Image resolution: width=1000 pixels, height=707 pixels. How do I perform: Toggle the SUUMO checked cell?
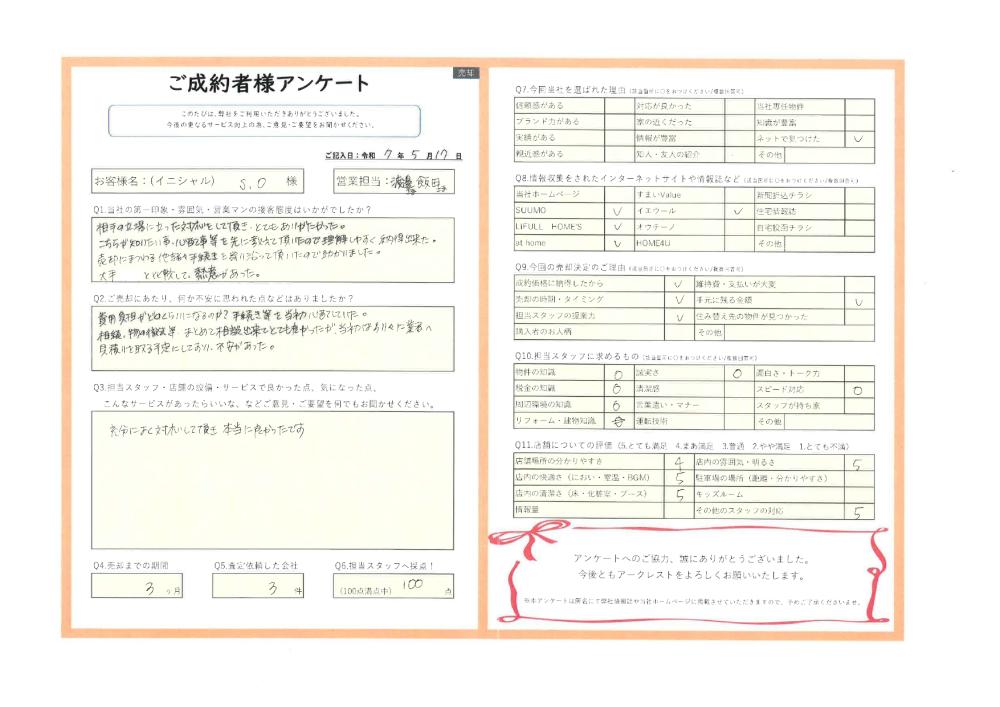pos(619,211)
